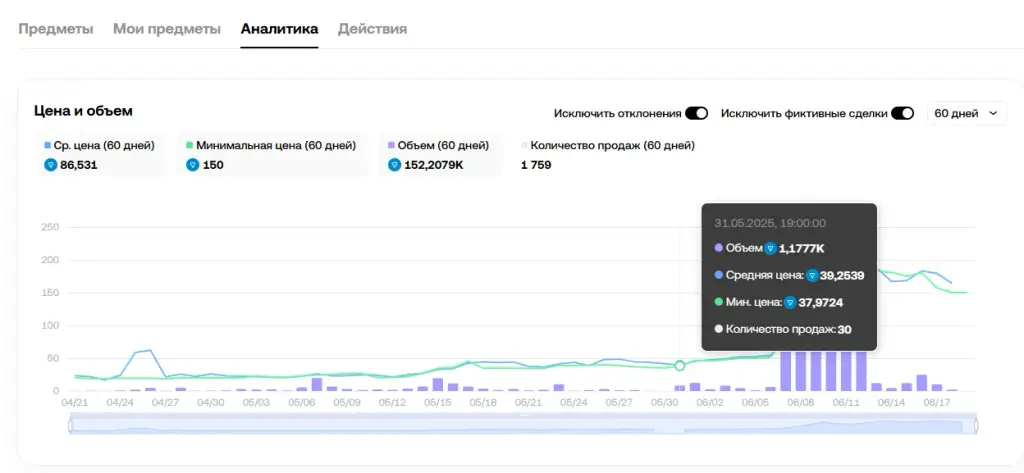The image size is (1024, 473).
Task: Click the highlighted data point on price line
Action: (680, 366)
